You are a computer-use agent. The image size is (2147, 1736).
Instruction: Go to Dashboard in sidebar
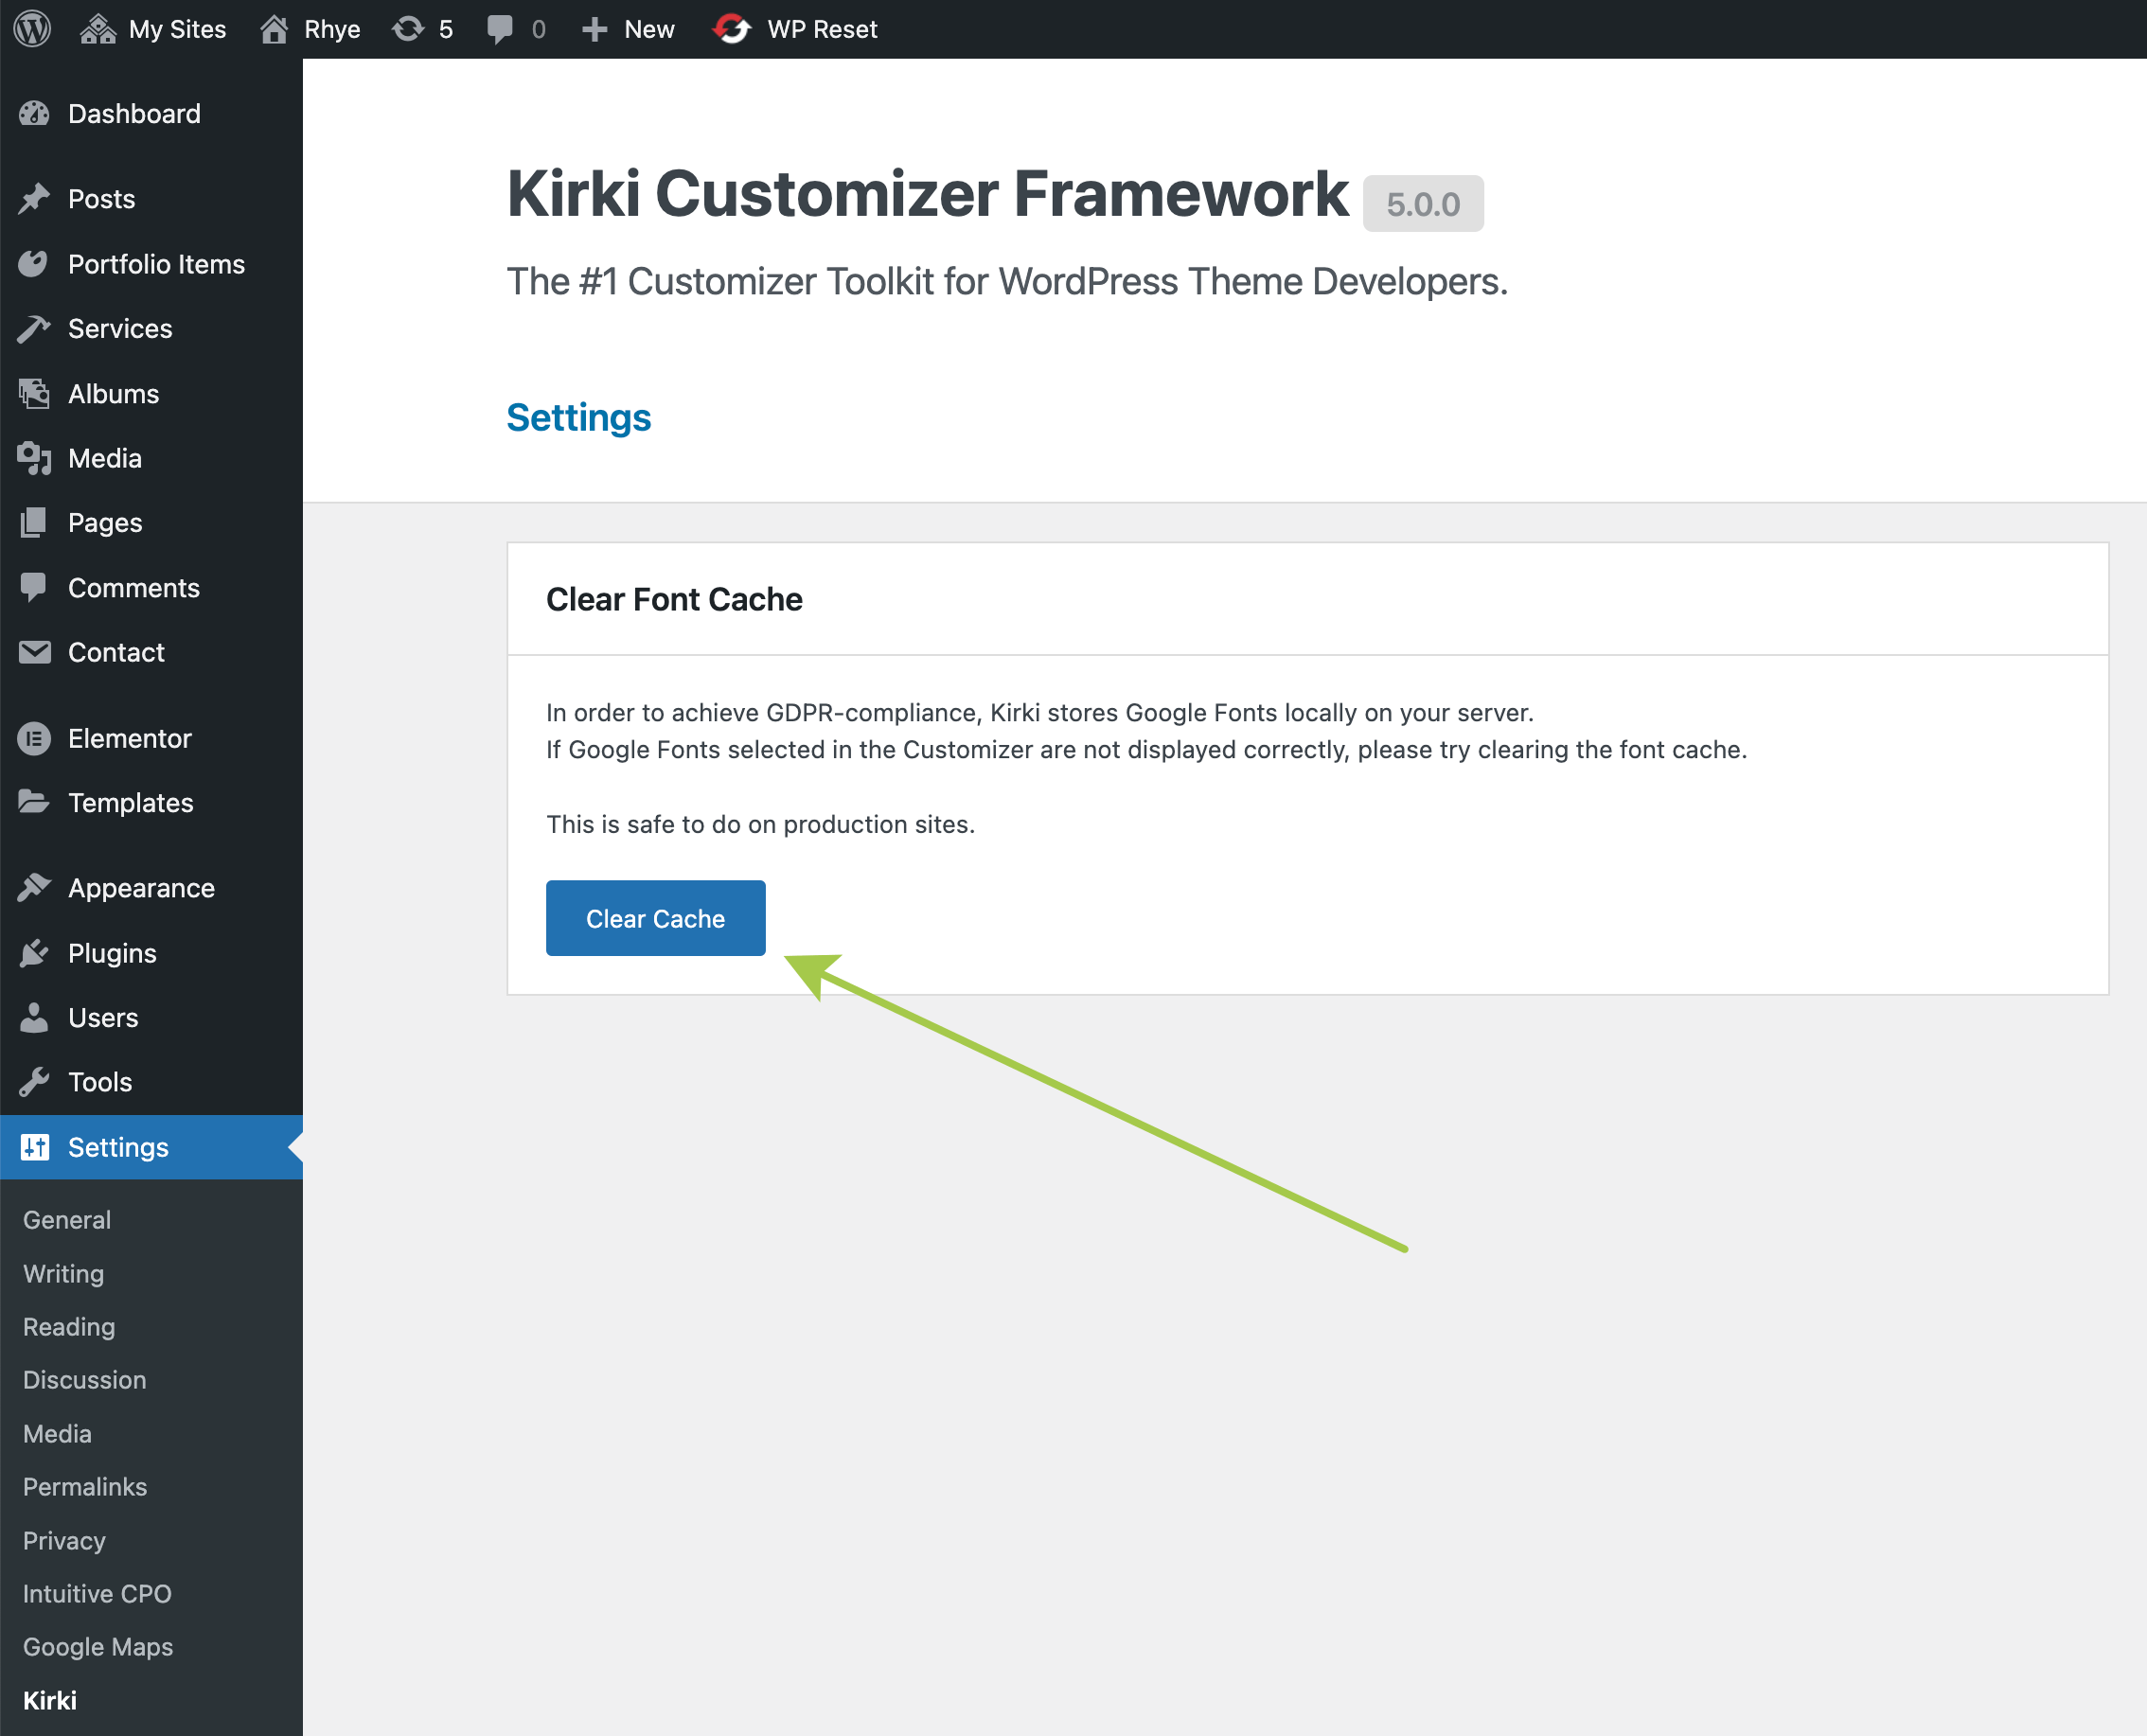click(x=134, y=114)
